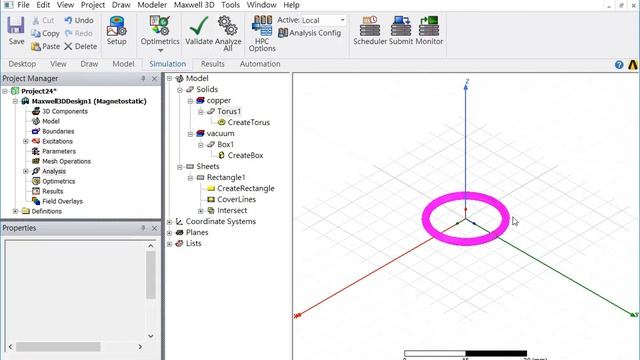Image resolution: width=640 pixels, height=360 pixels.
Task: Open the Tools menu
Action: [x=231, y=5]
